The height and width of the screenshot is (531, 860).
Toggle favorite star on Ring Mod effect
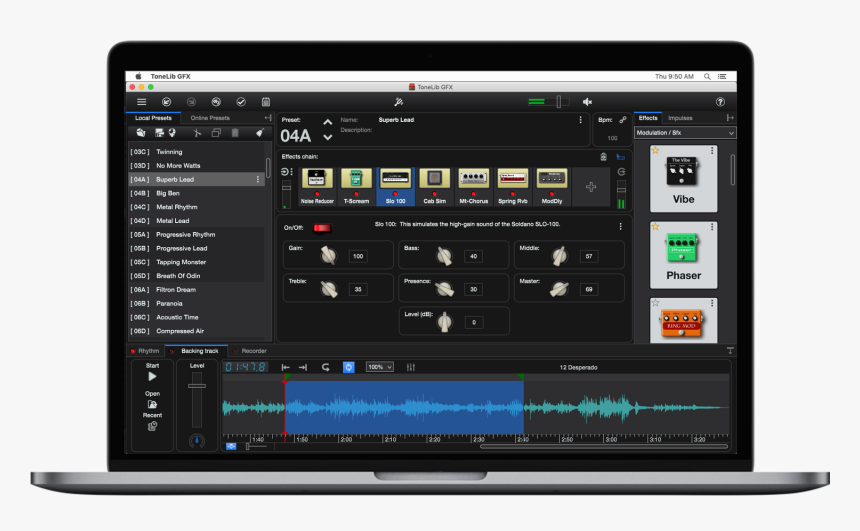coord(655,303)
